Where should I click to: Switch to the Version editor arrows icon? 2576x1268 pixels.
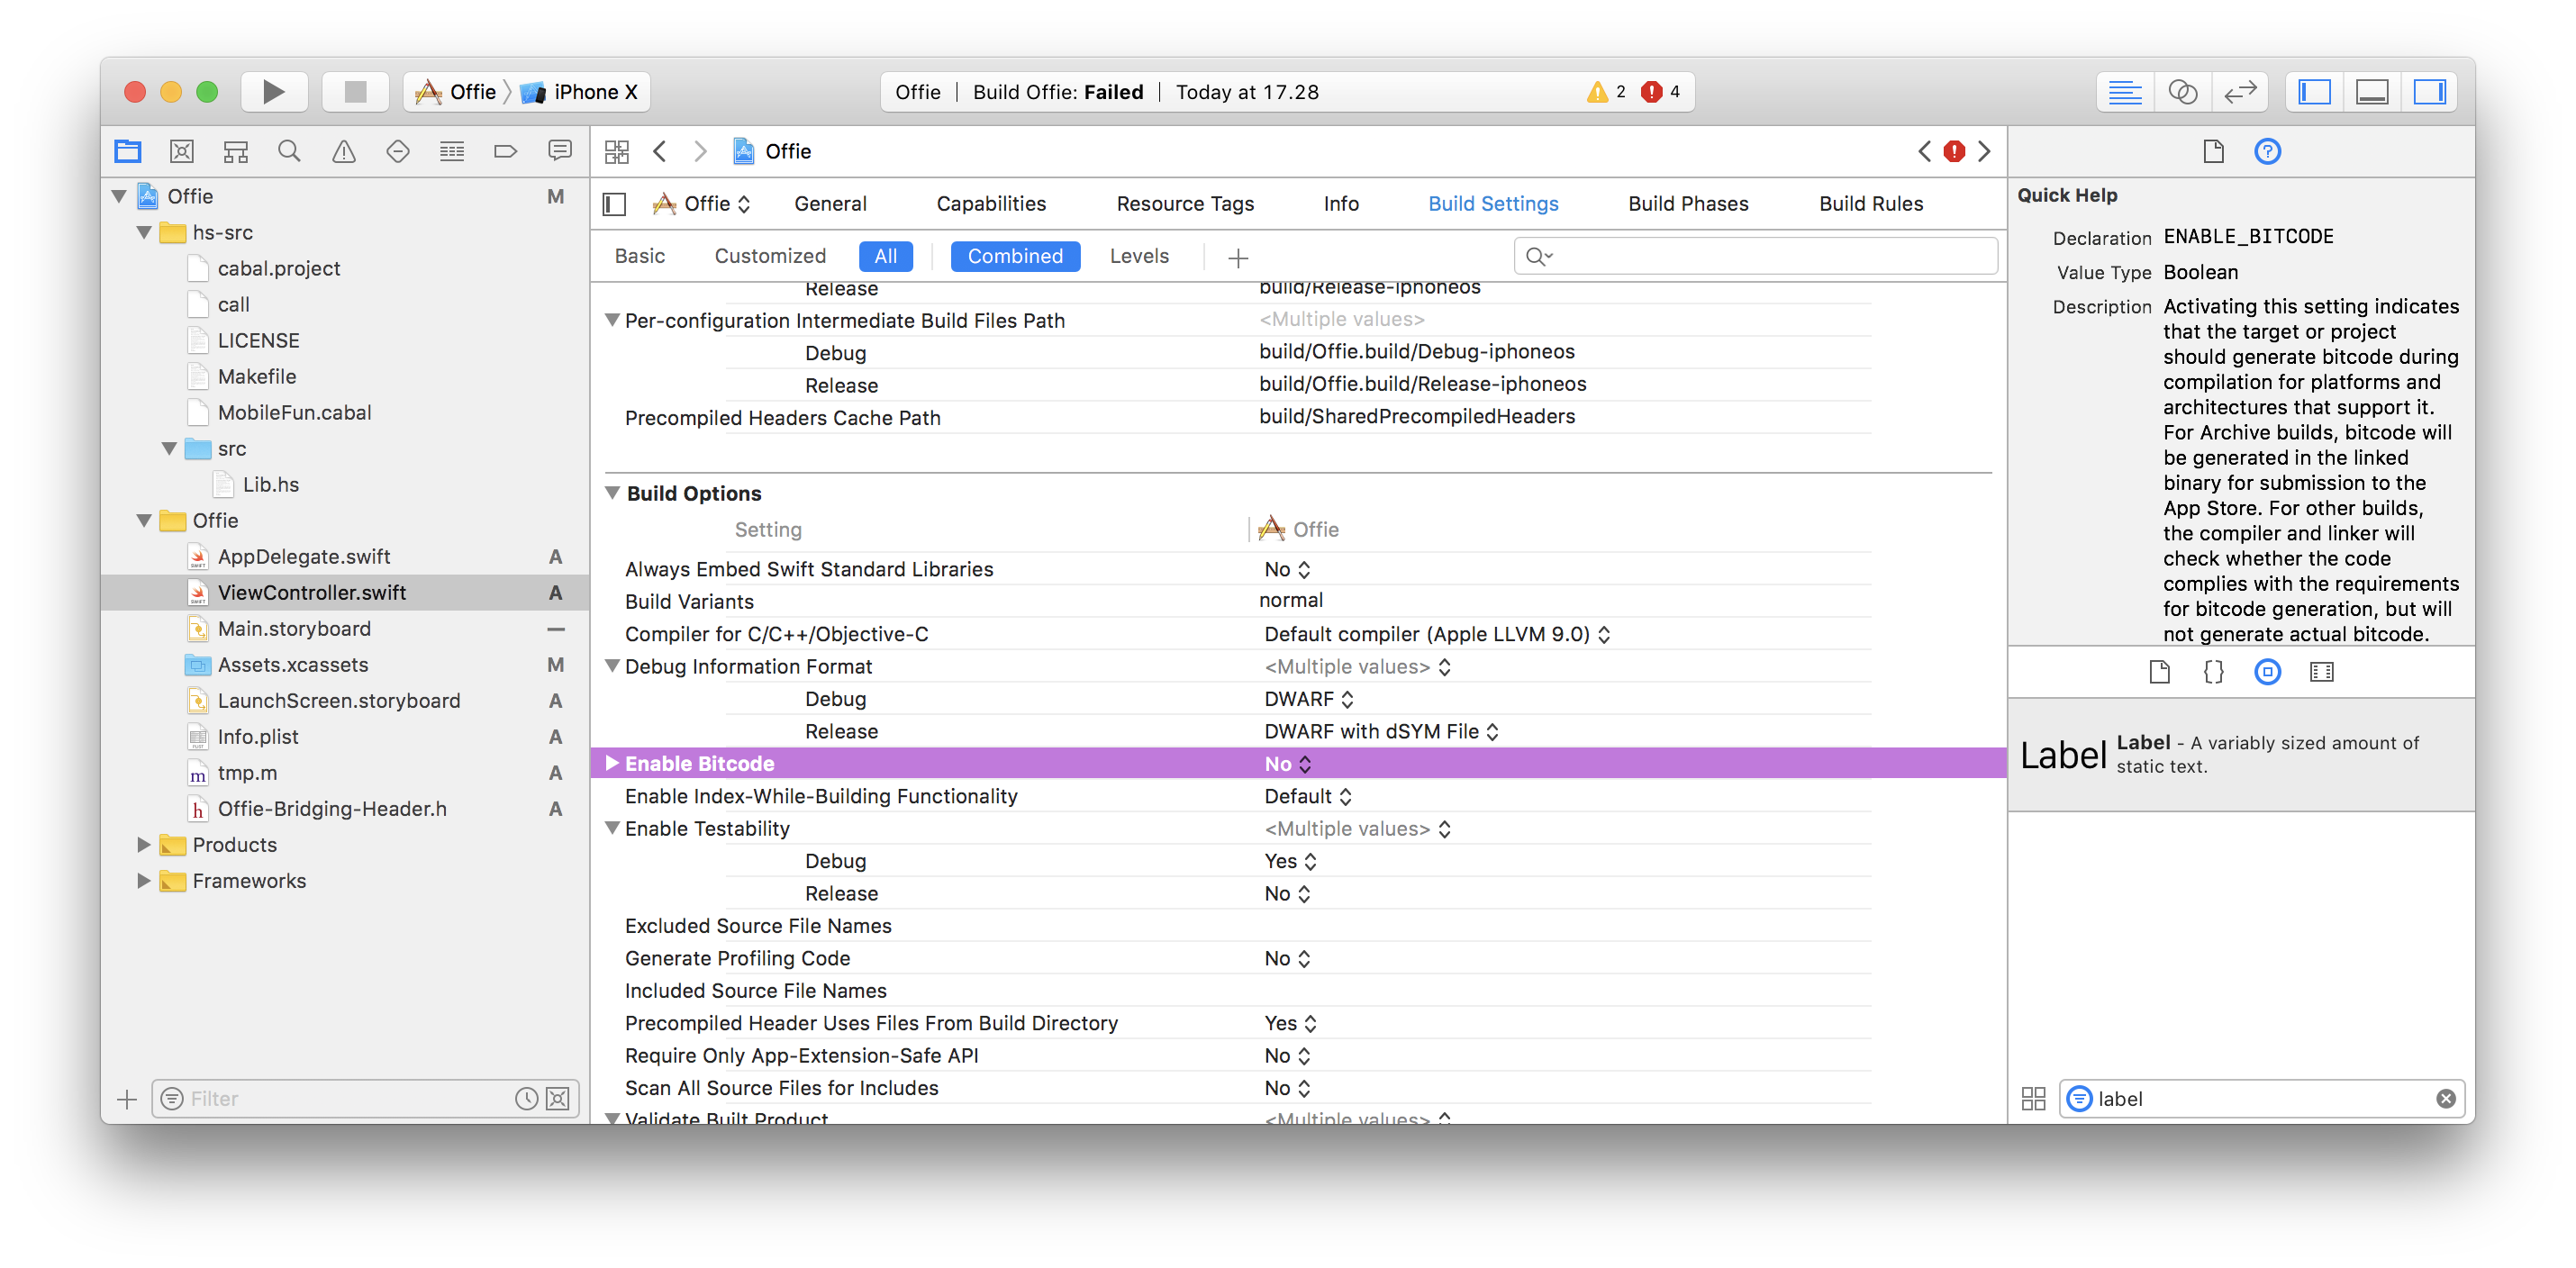coord(2240,92)
